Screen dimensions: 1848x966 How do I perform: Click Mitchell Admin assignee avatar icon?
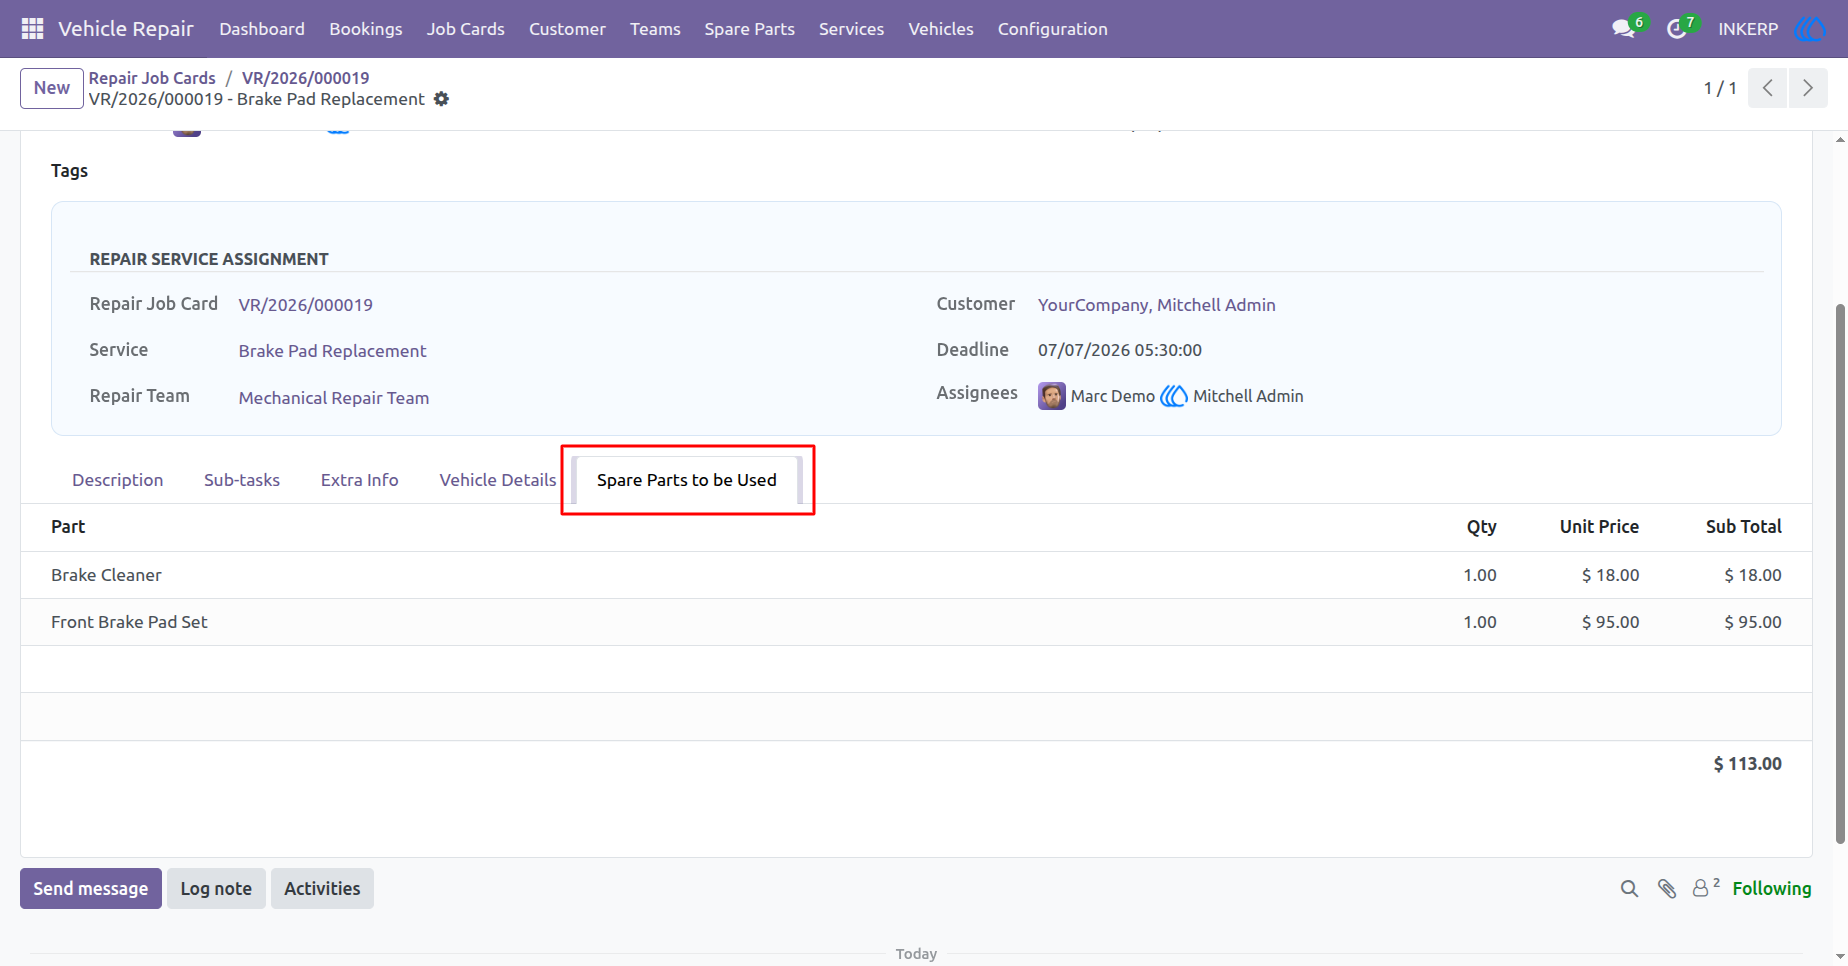click(x=1174, y=396)
